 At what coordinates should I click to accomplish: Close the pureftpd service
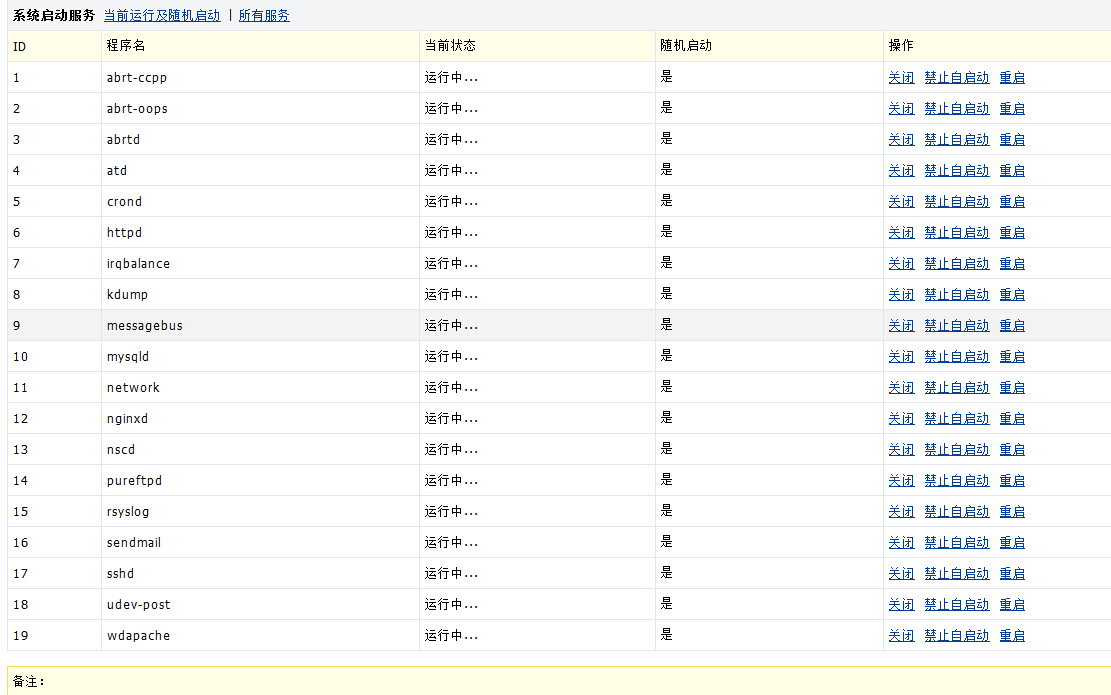[x=901, y=480]
